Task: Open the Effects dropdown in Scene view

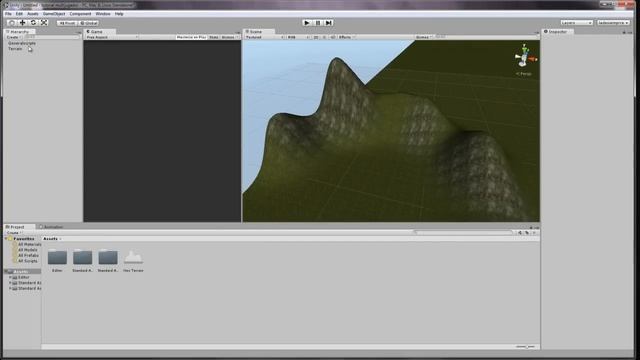Action: coord(346,37)
